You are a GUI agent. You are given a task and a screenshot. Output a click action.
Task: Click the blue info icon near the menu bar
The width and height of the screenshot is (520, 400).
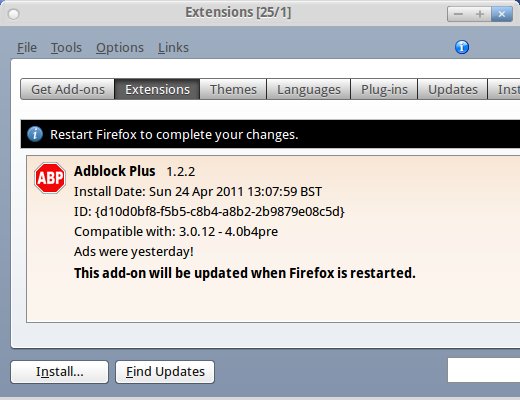(462, 47)
